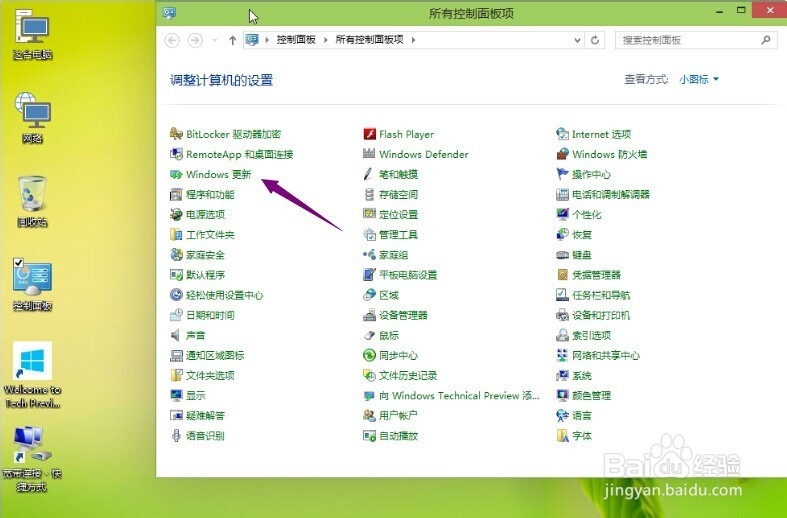
Task: Open 通知区域图标 link
Action: coord(215,355)
